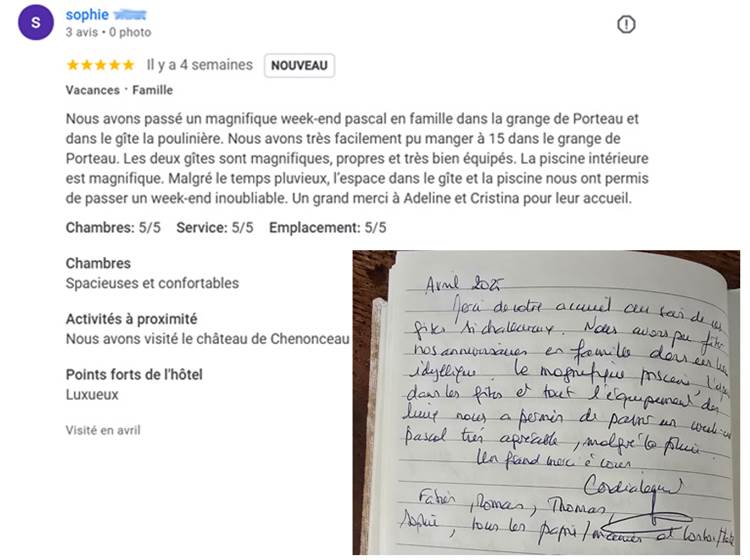Click the '0 photo' reviewer count
The image size is (750, 560).
coord(130,32)
